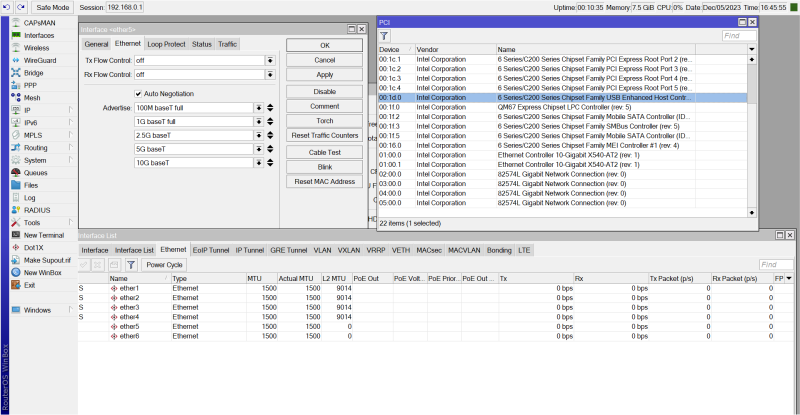The image size is (800, 415).
Task: Click the Power Cycle button
Action: [x=164, y=264]
